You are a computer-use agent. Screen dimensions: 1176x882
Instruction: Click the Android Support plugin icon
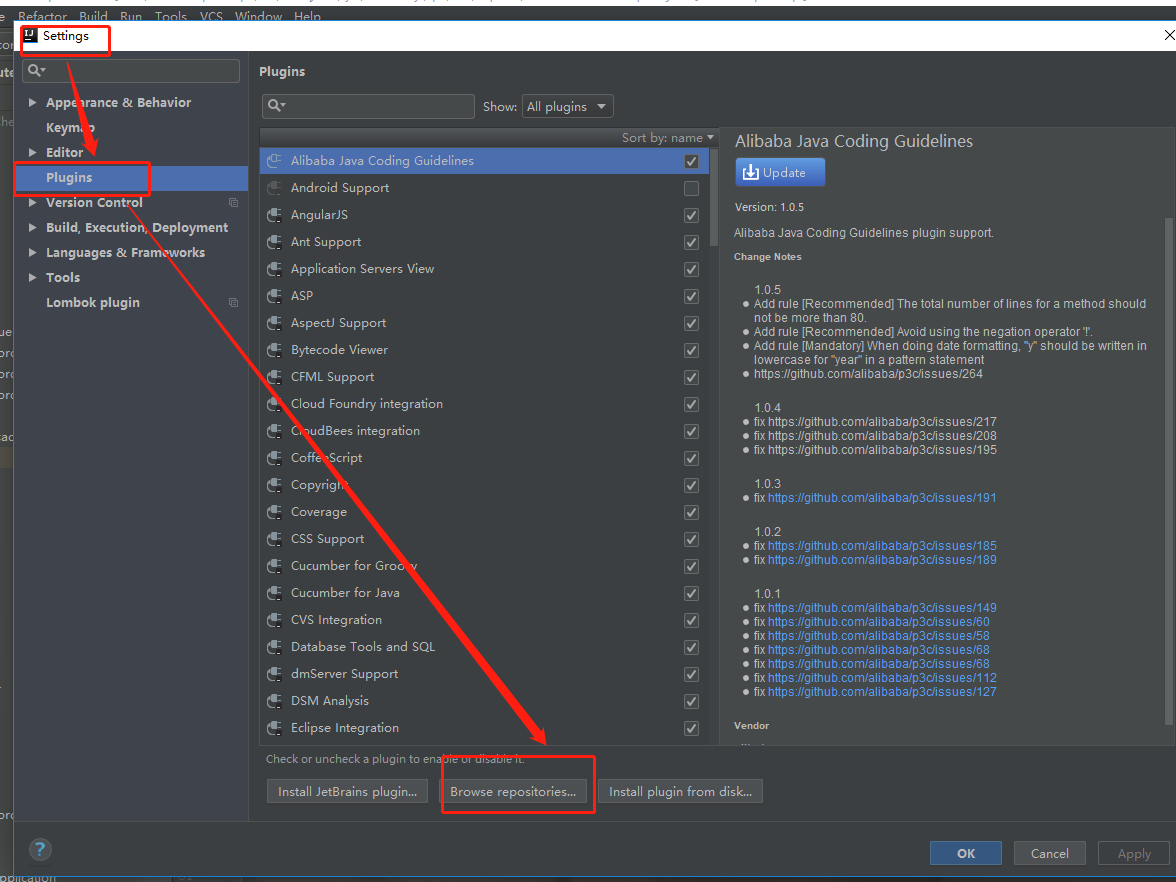[274, 188]
